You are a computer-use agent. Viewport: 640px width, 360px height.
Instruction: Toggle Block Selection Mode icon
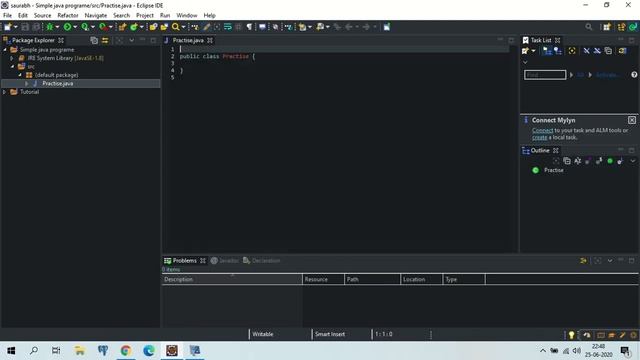click(238, 27)
